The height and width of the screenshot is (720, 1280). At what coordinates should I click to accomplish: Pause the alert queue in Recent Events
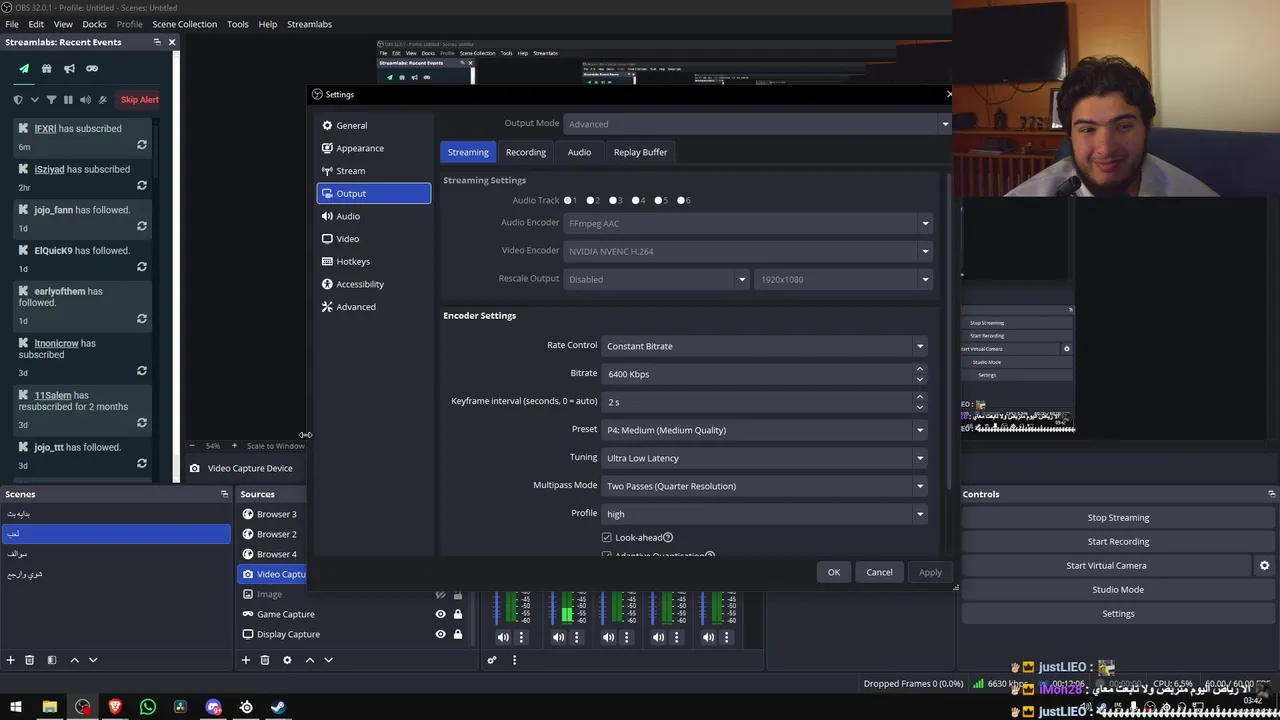coord(68,100)
